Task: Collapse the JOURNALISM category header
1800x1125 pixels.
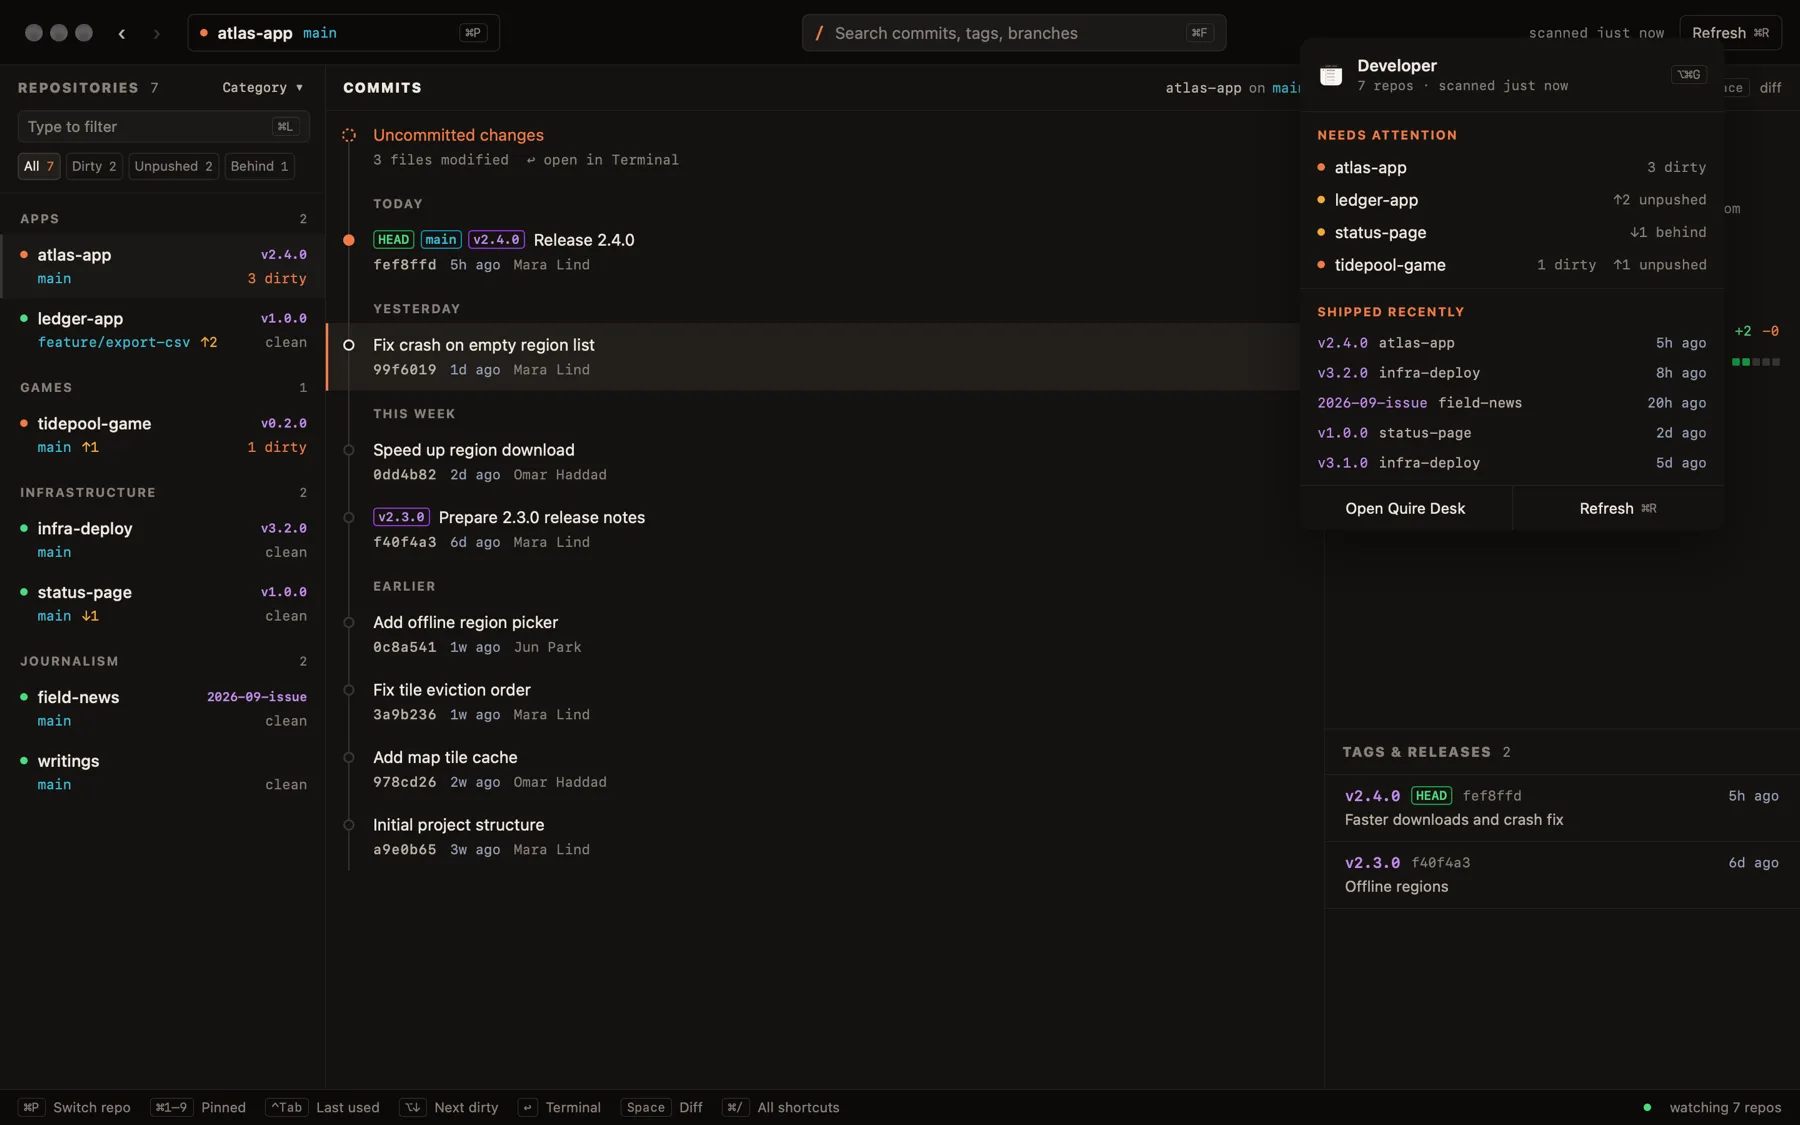Action: coord(163,662)
